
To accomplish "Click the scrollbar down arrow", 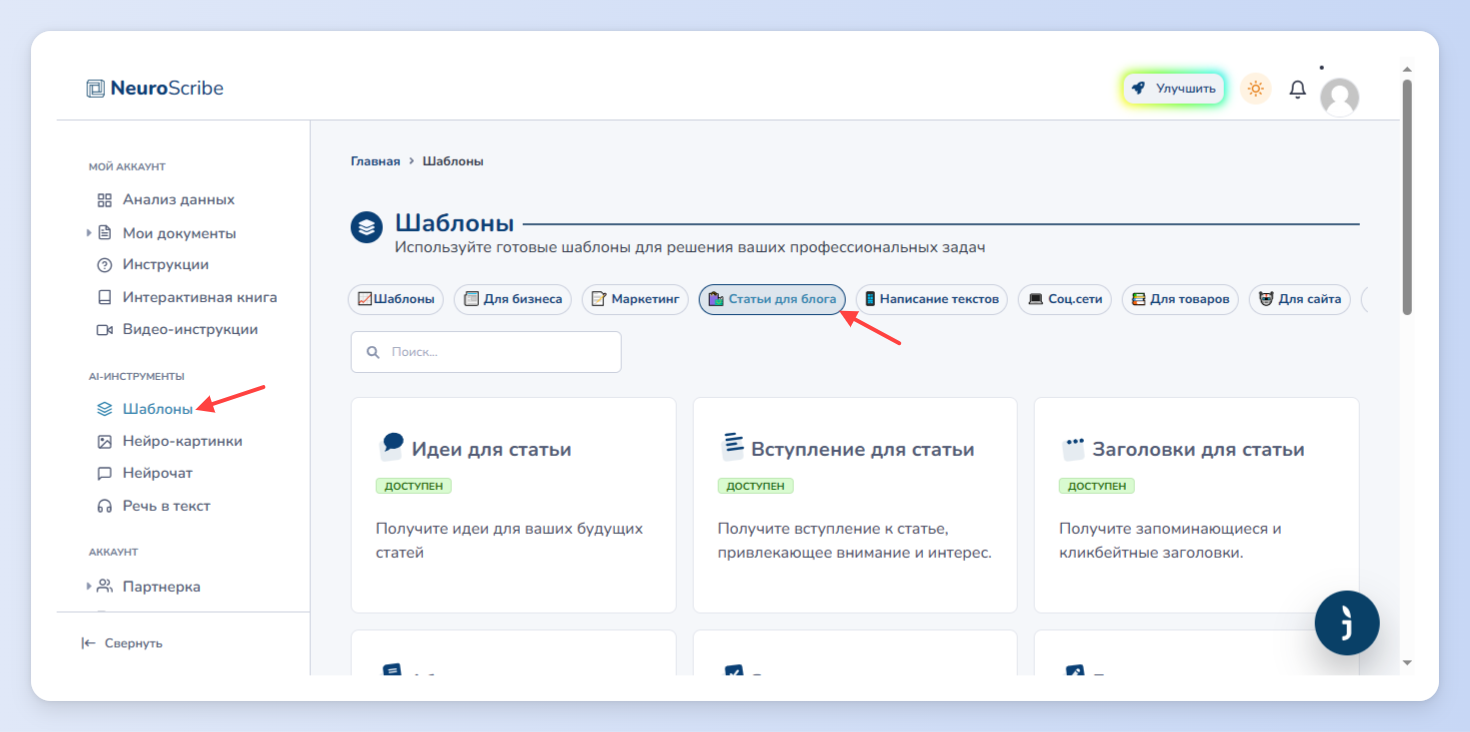I will (1407, 662).
